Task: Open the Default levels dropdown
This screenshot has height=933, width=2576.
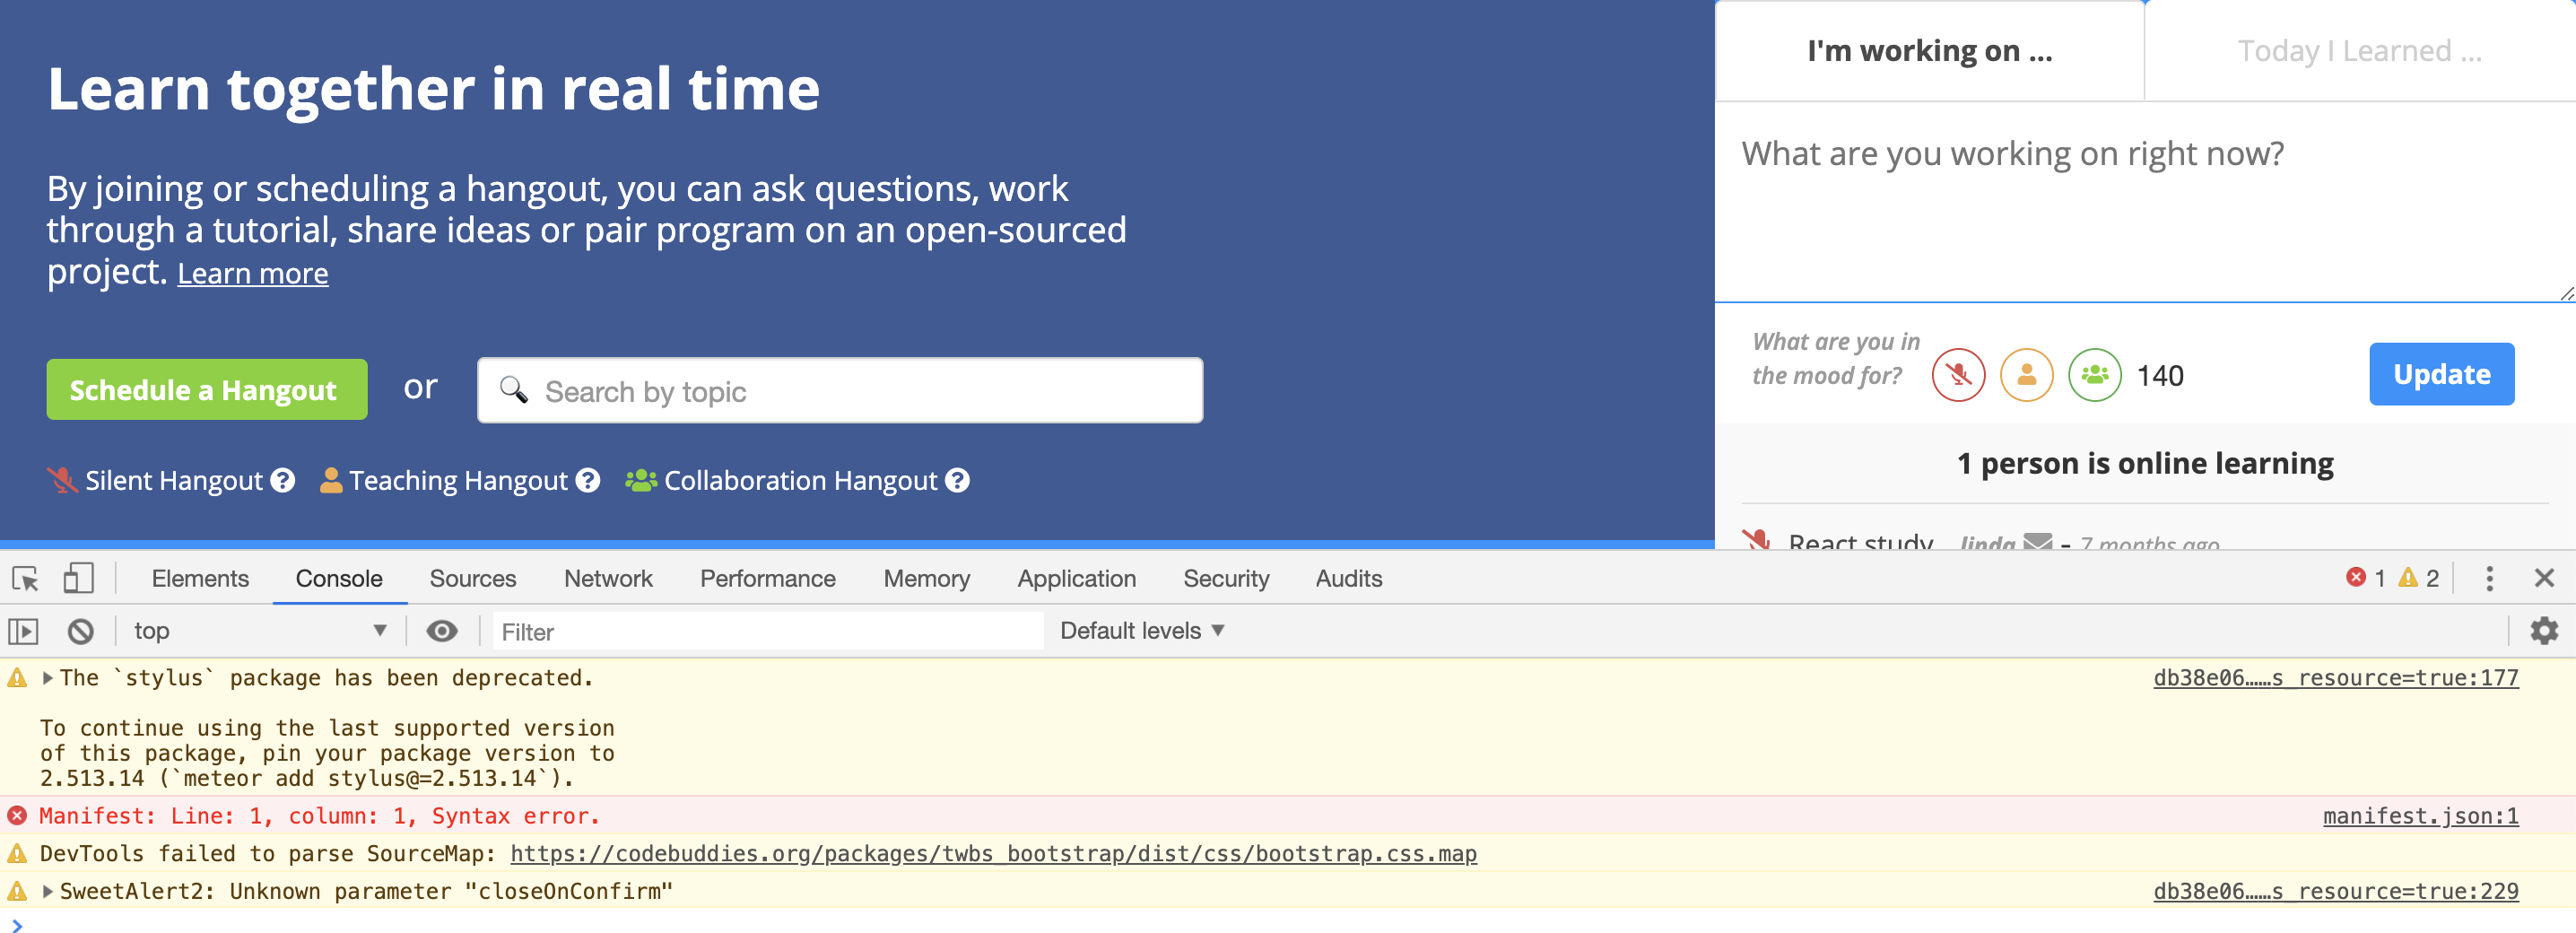Action: pos(1140,630)
